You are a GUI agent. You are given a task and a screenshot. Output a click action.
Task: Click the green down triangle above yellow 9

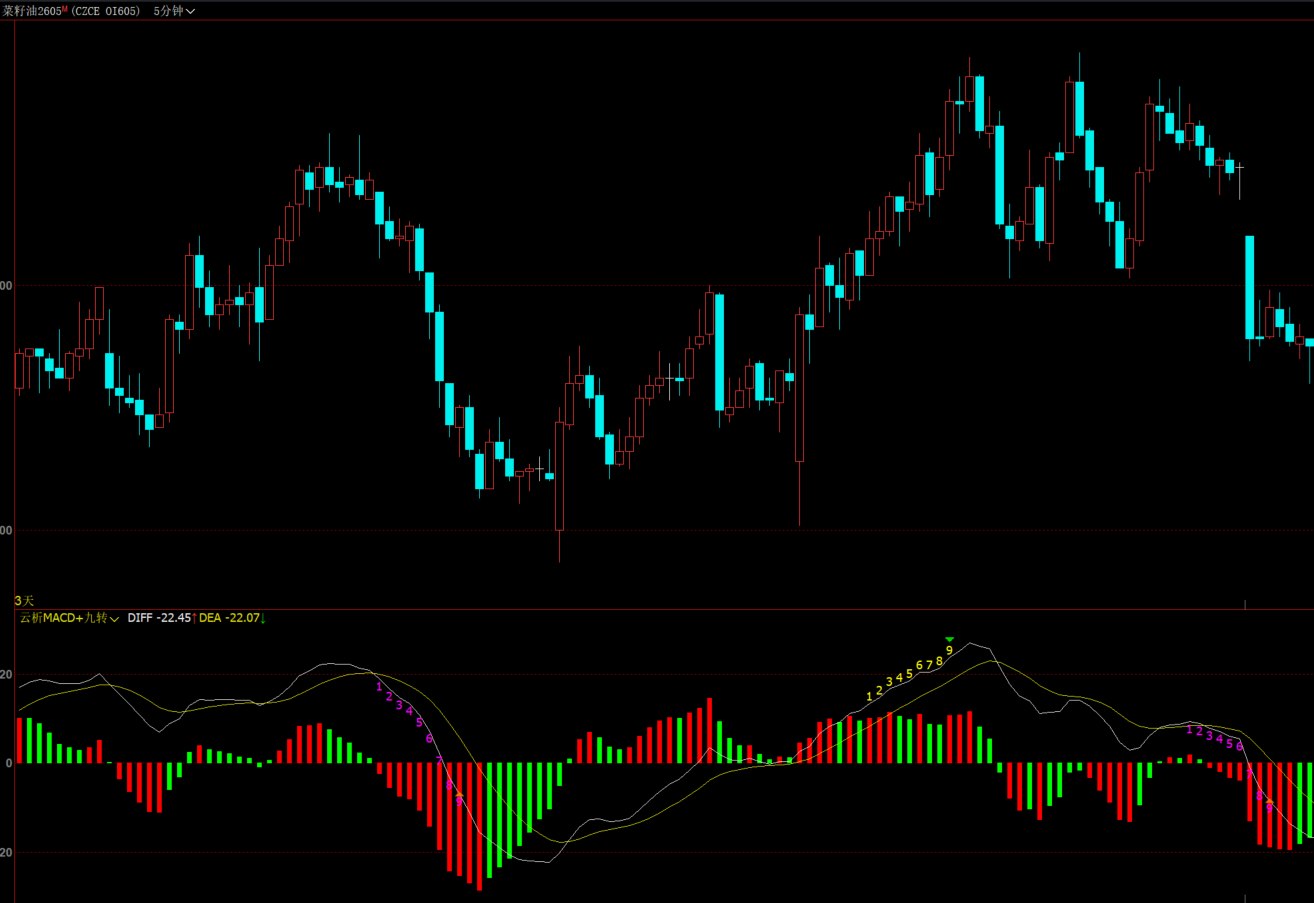[x=949, y=639]
